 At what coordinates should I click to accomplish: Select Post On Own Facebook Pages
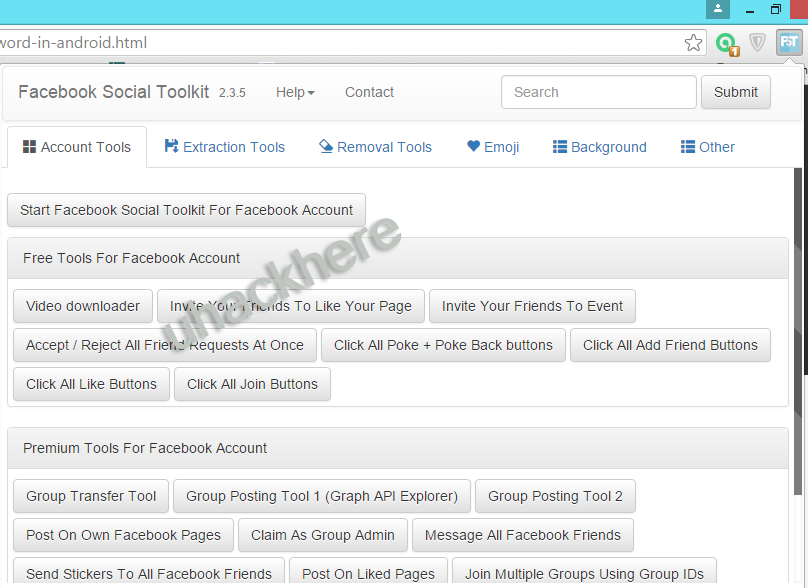(123, 535)
